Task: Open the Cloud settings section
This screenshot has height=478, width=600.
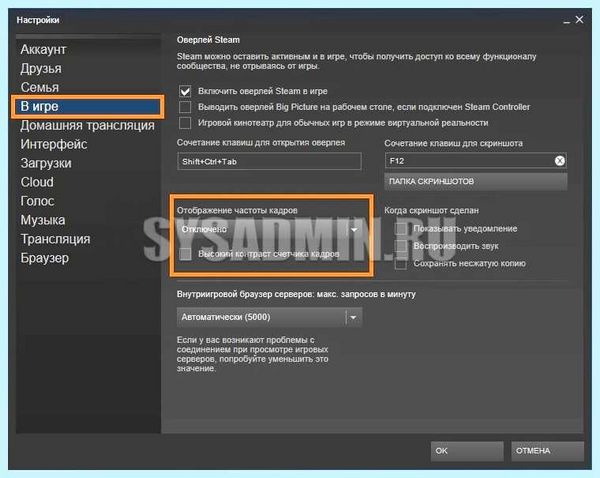Action: pyautogui.click(x=37, y=182)
